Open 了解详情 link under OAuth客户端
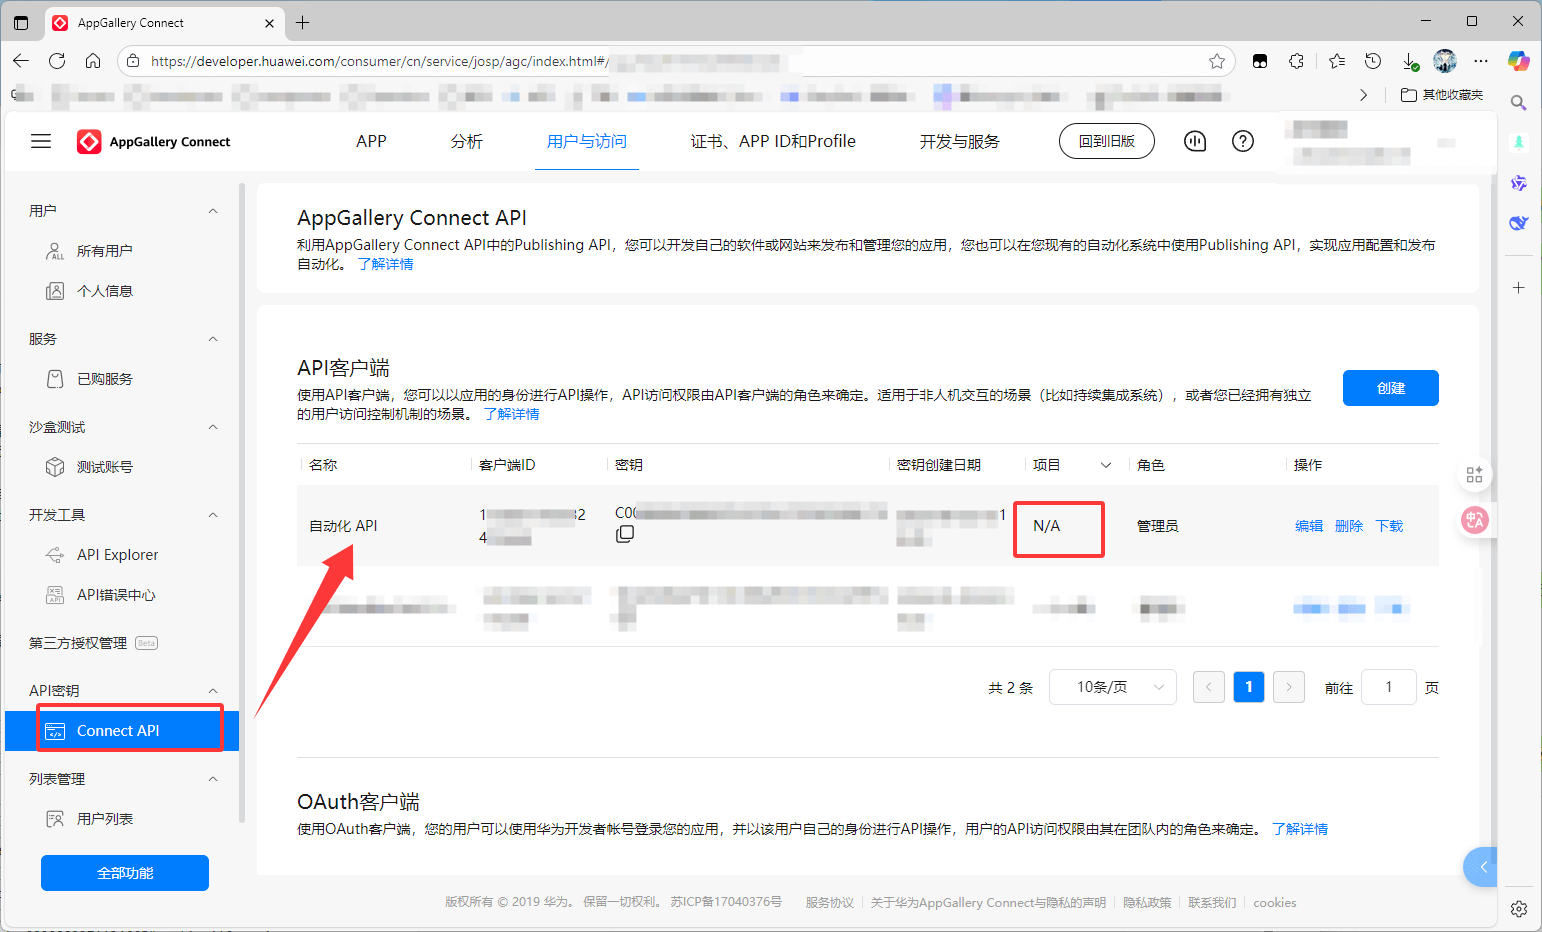 point(1300,829)
